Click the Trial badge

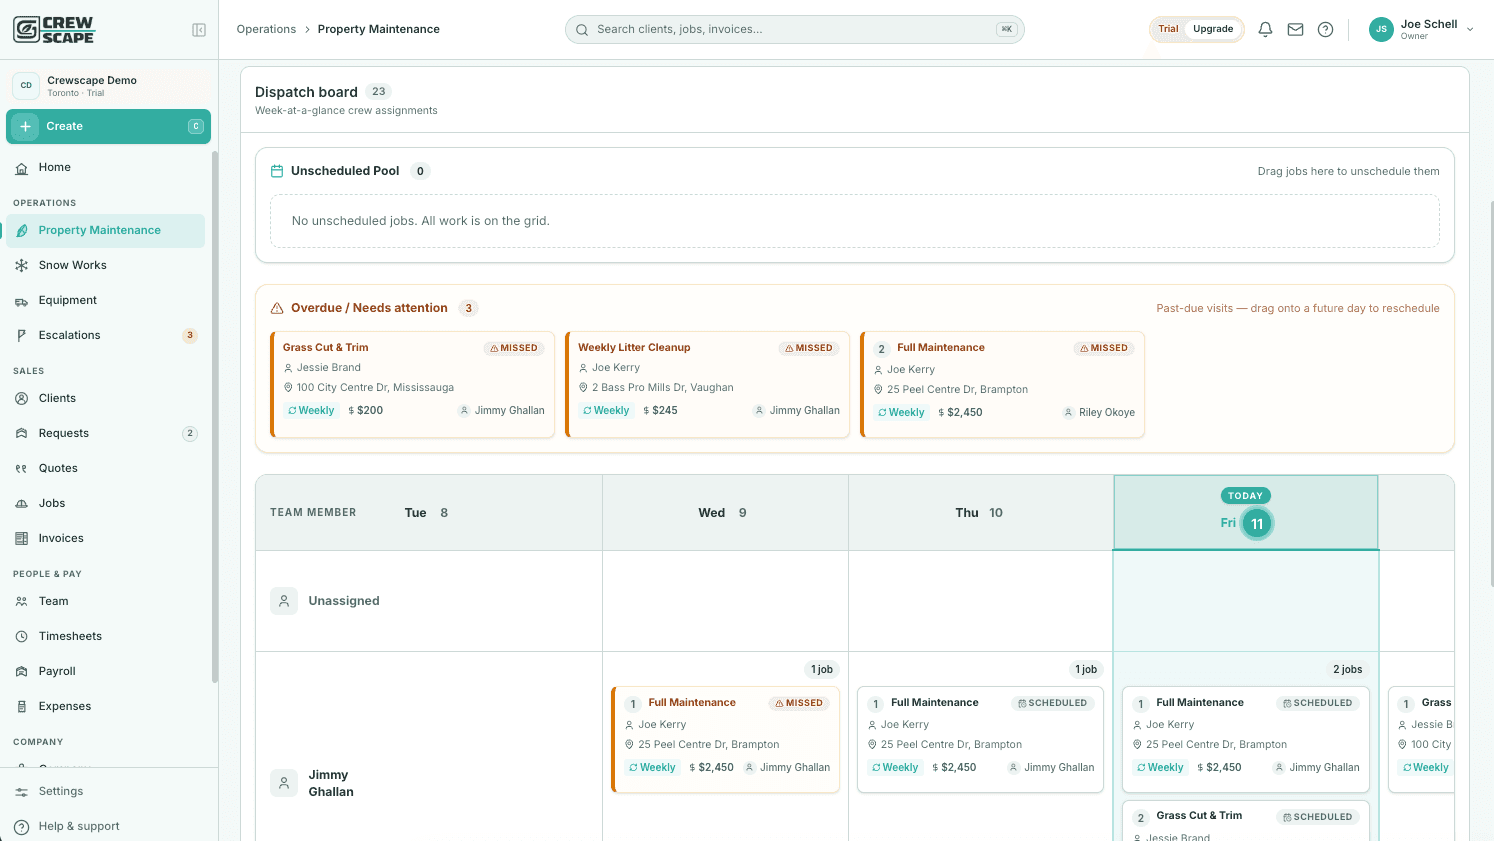(1168, 30)
